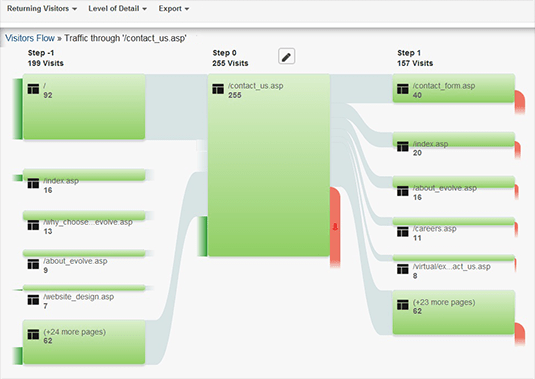The image size is (535, 379).
Task: Go to the Visitors Flow breadcrumb link
Action: tap(30, 38)
